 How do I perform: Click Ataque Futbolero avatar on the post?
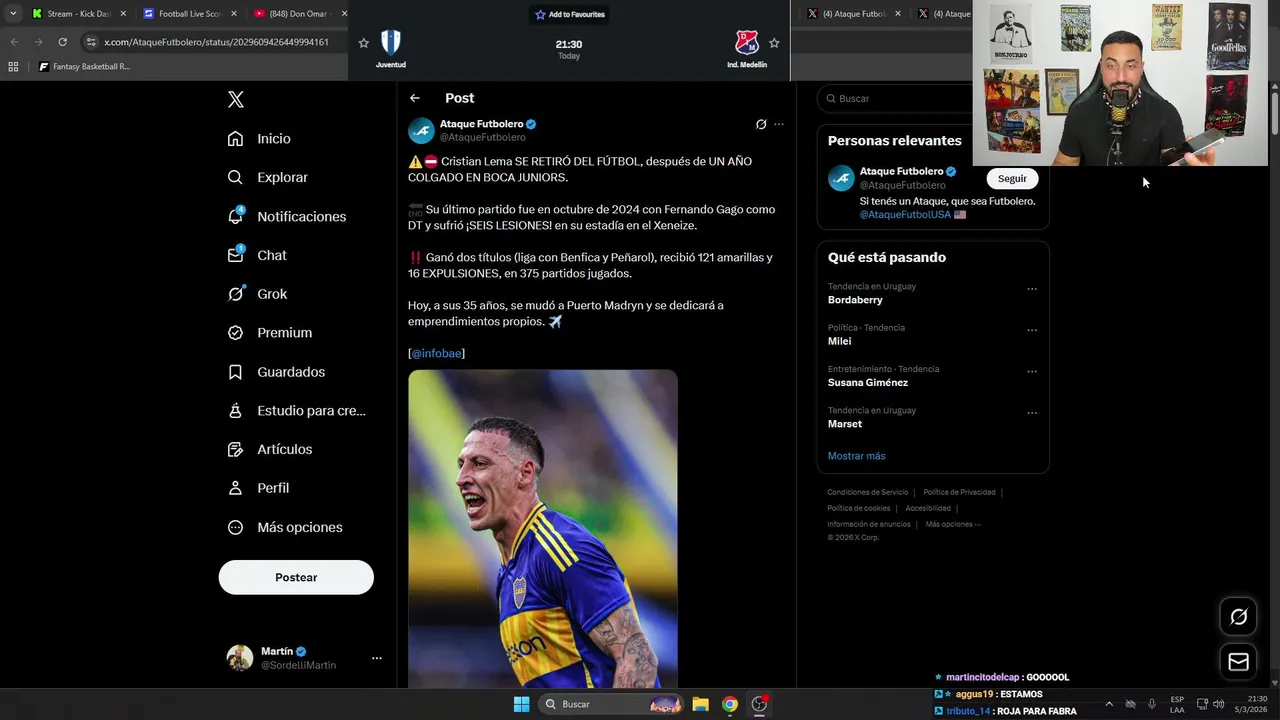[421, 130]
